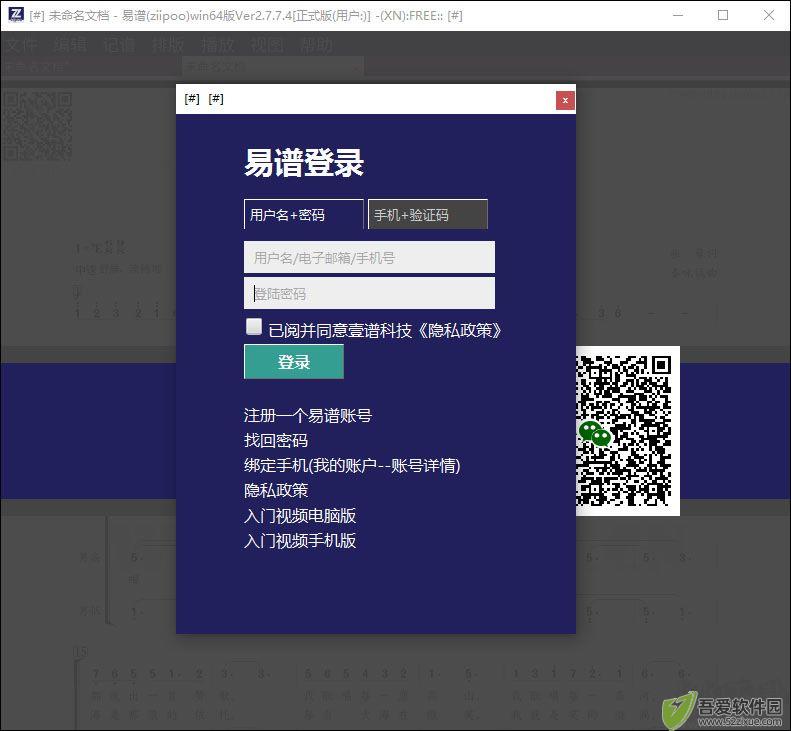Open 绑定手机(我的账户--账号详情) link
The height and width of the screenshot is (731, 791).
pos(352,465)
